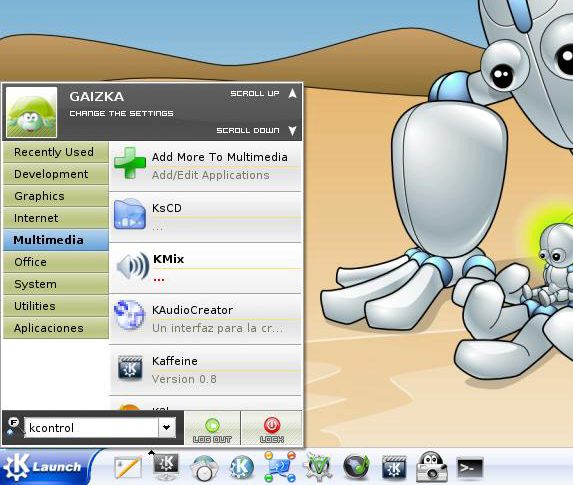
Task: Open the pencil note icon in the panel
Action: click(x=128, y=467)
